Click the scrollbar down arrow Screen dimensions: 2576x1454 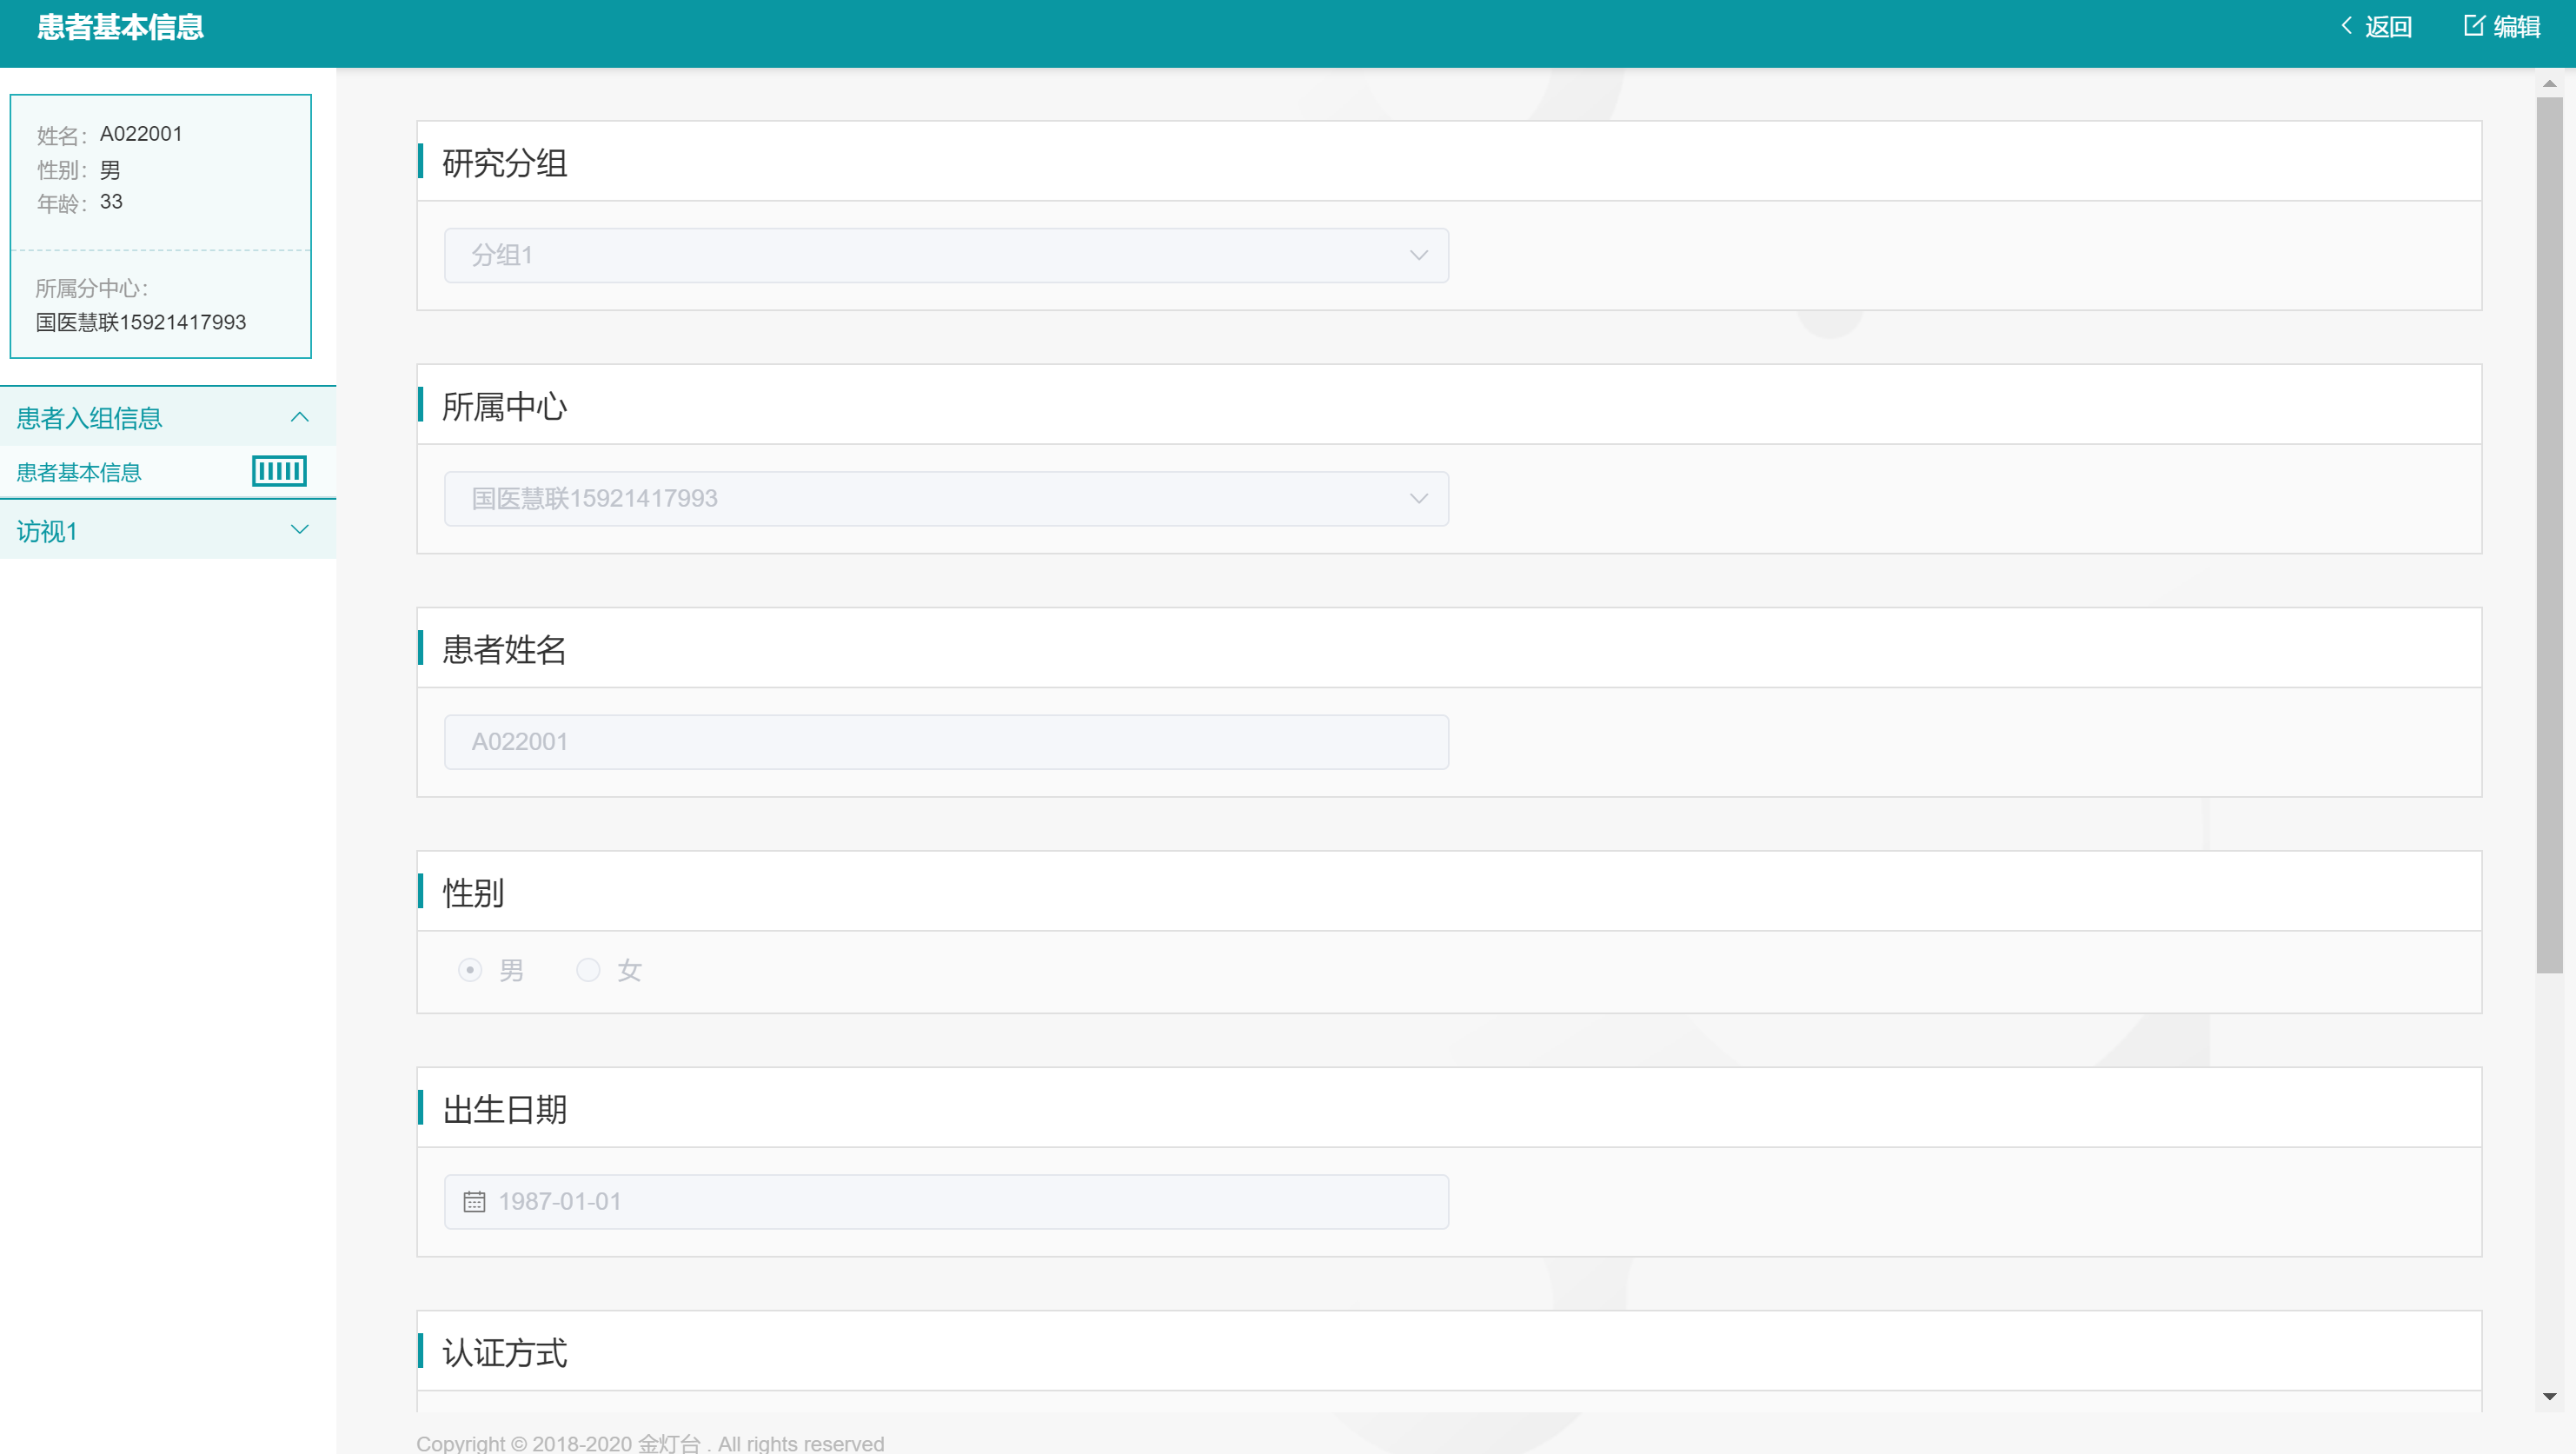2549,1396
